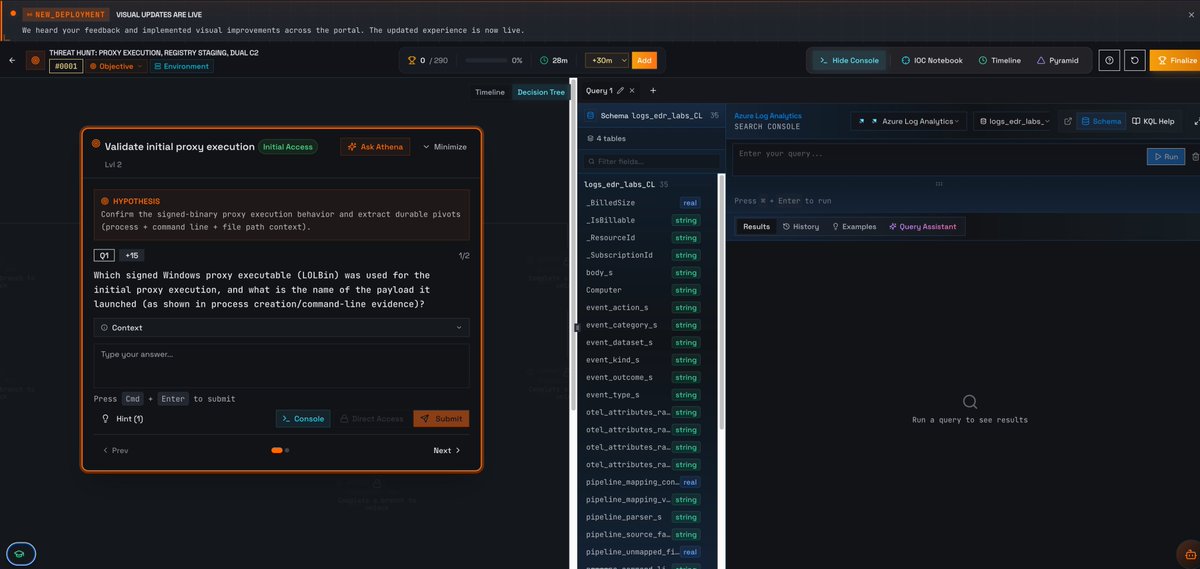Expand the Context section
Screen dimensions: 1200x569
click(281, 327)
